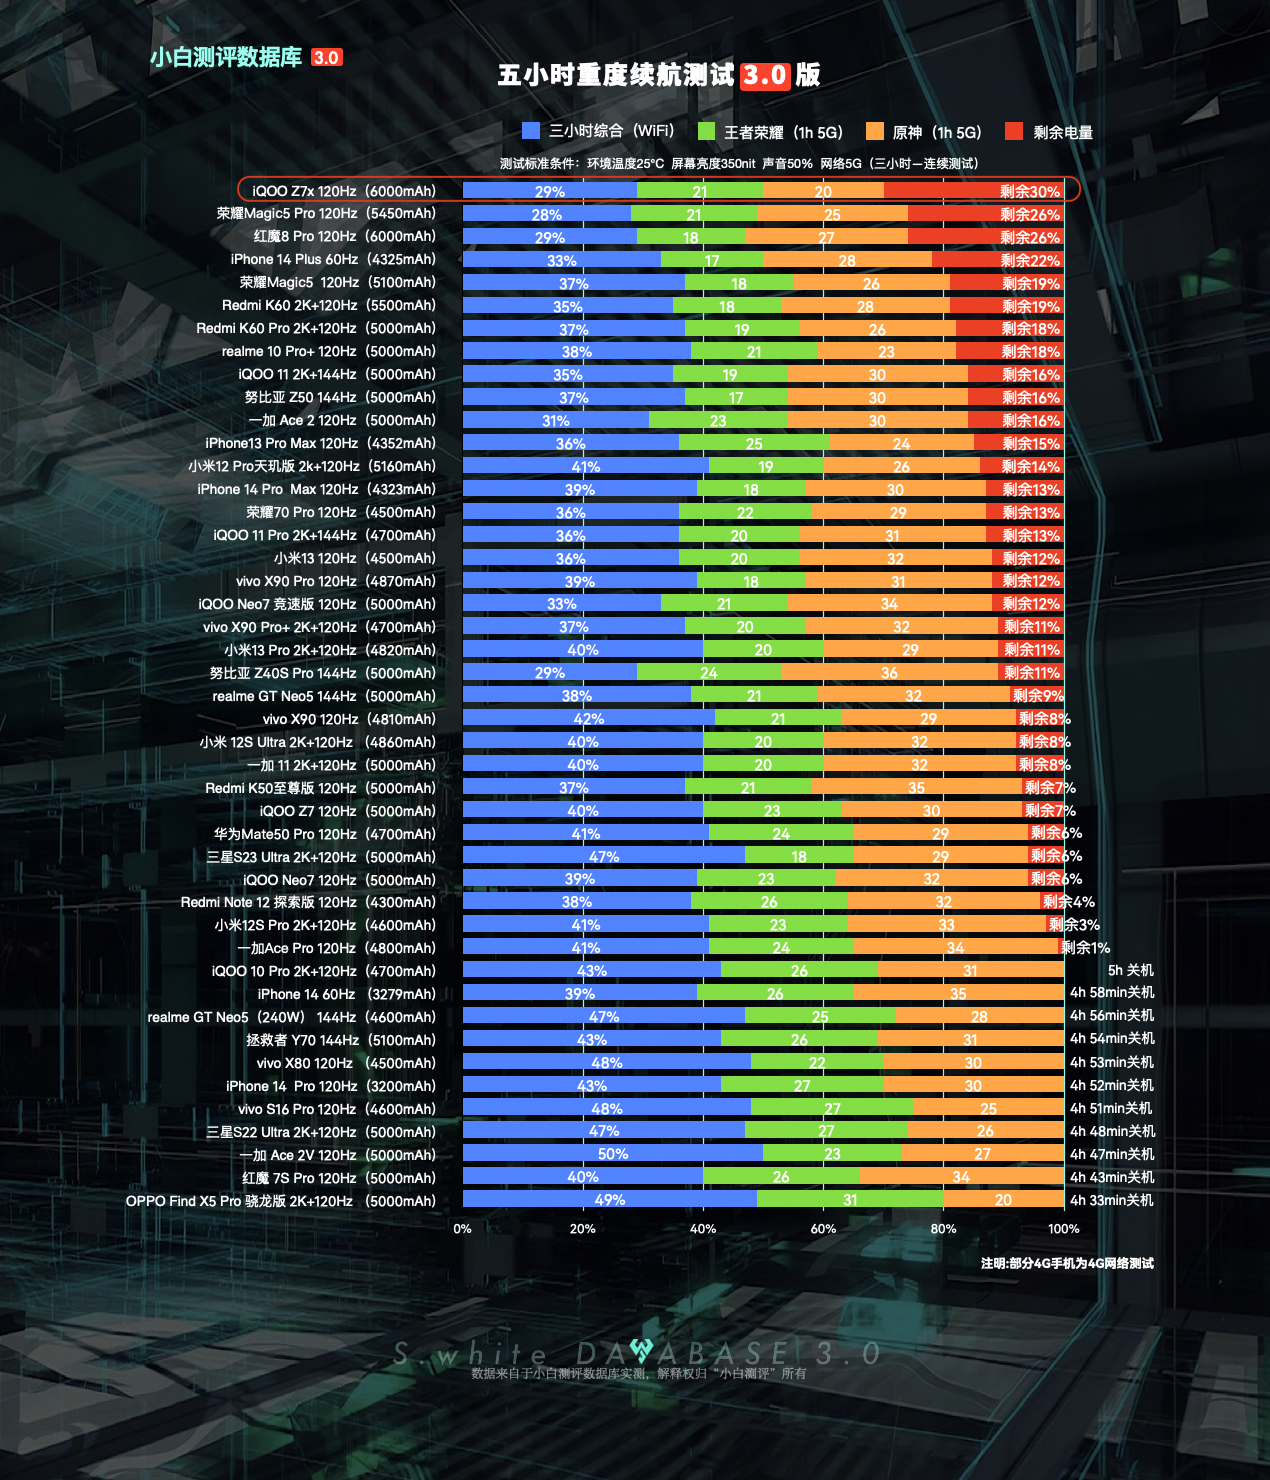
Task: Select the iQOO Z7x 120Hz (6000mAh) row label
Action: tap(344, 190)
